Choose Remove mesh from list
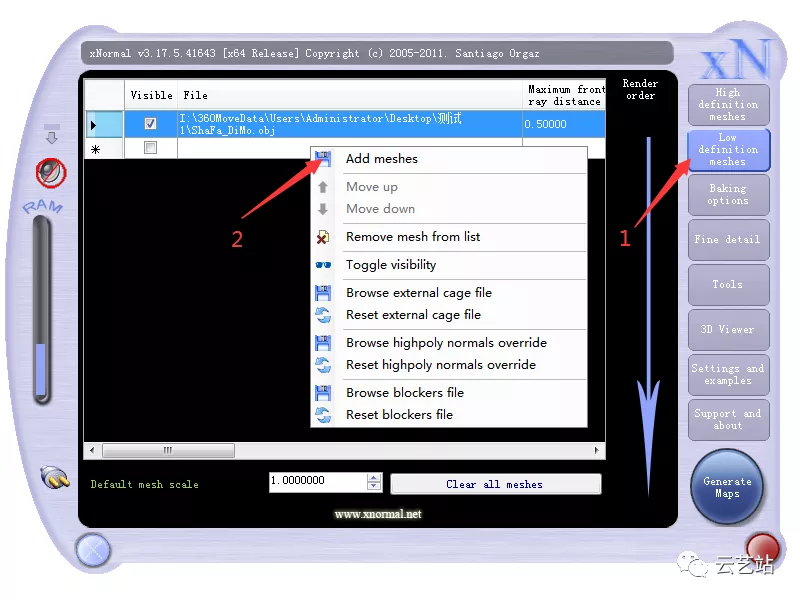The image size is (800, 600). (449, 237)
